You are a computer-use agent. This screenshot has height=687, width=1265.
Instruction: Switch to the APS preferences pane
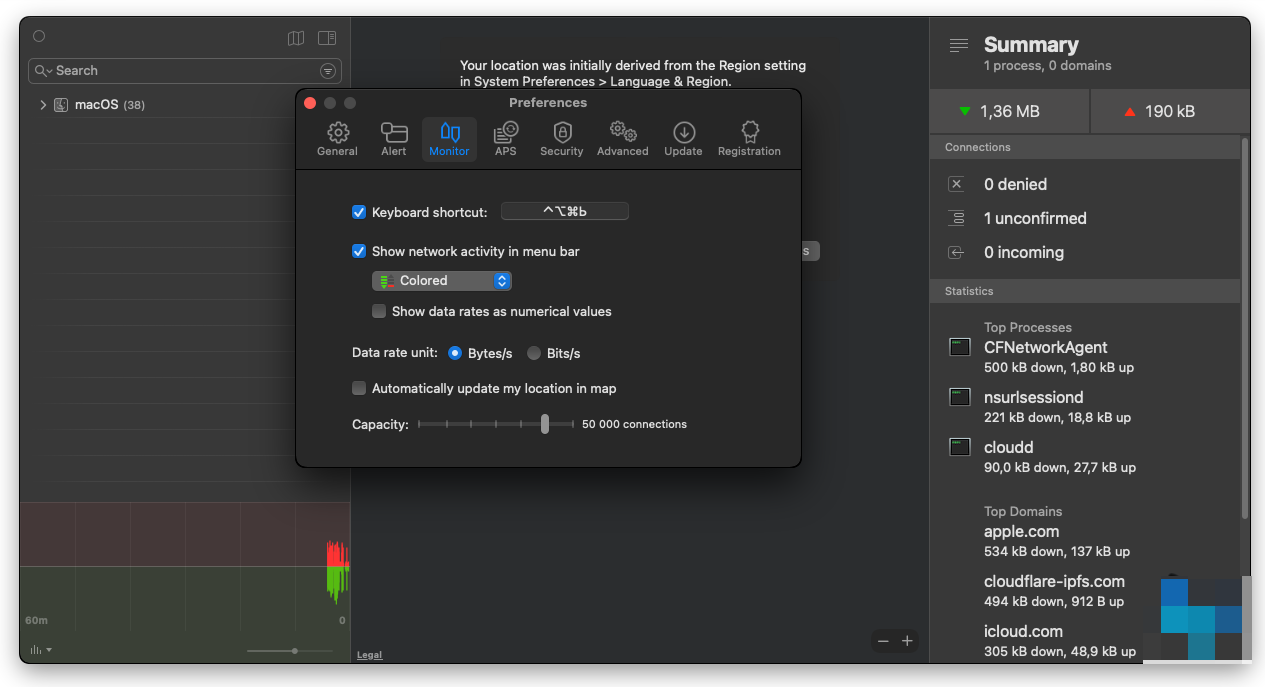click(506, 139)
